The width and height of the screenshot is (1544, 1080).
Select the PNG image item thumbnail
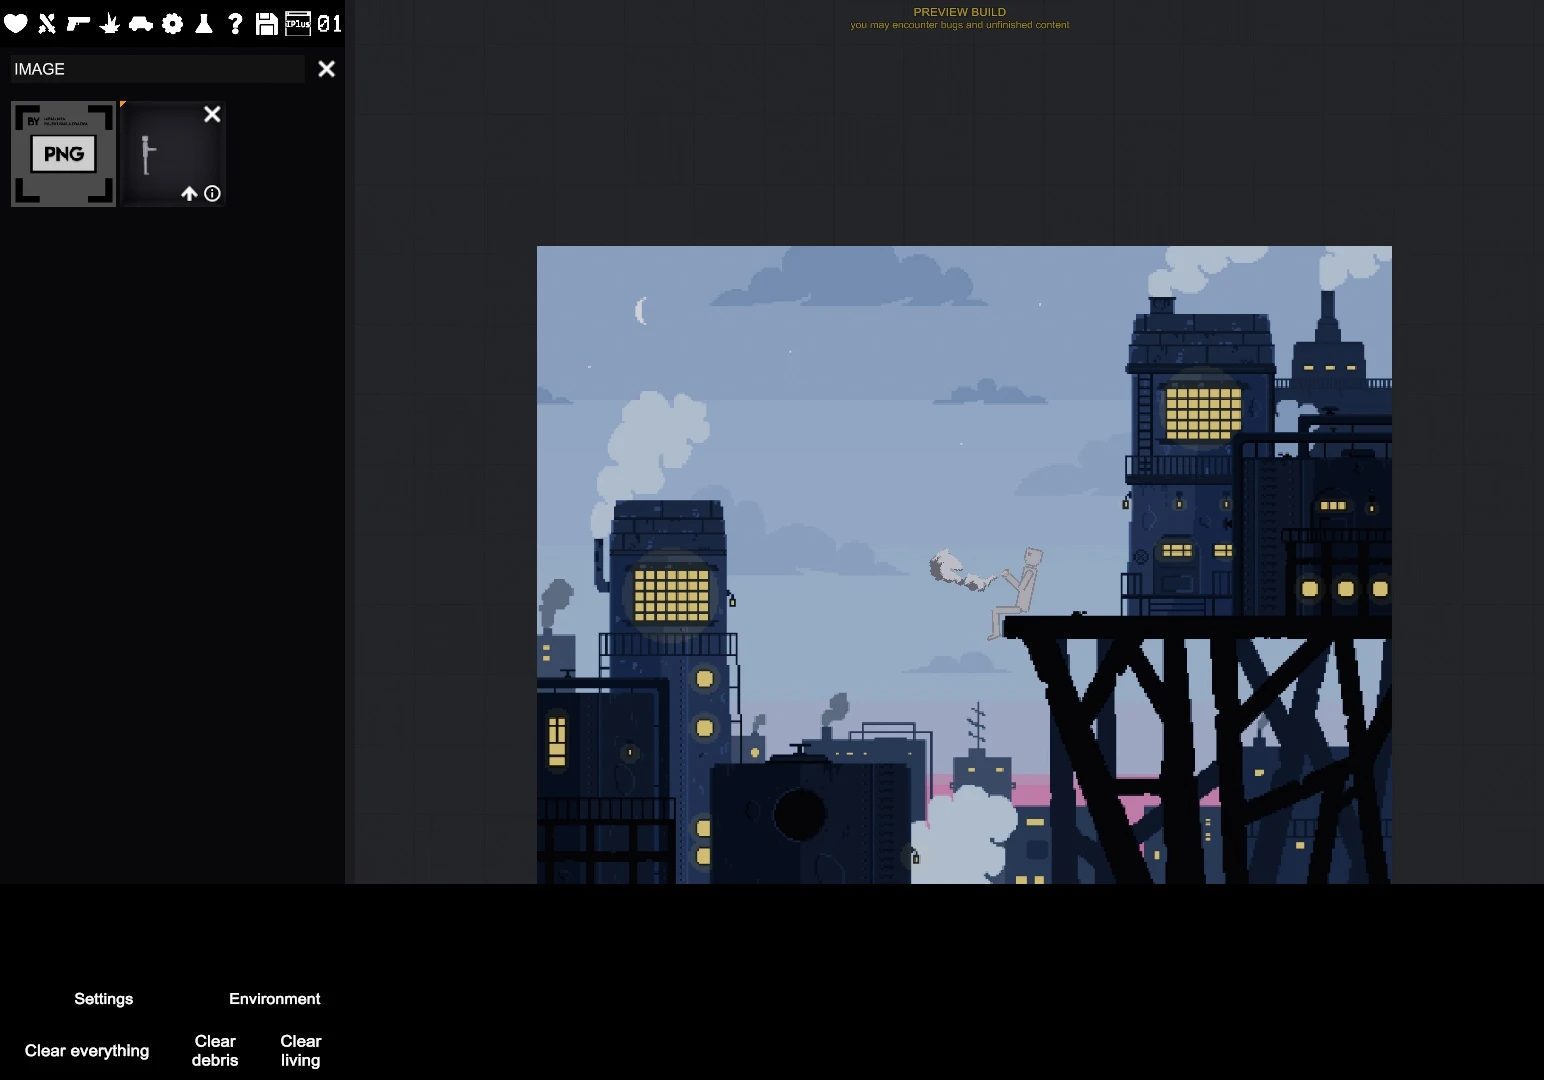tap(63, 154)
